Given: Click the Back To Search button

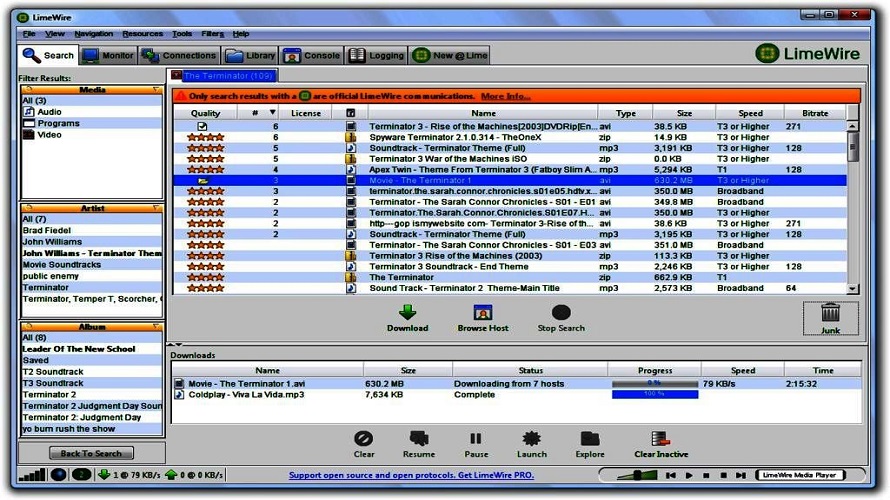Looking at the screenshot, I should coord(91,453).
